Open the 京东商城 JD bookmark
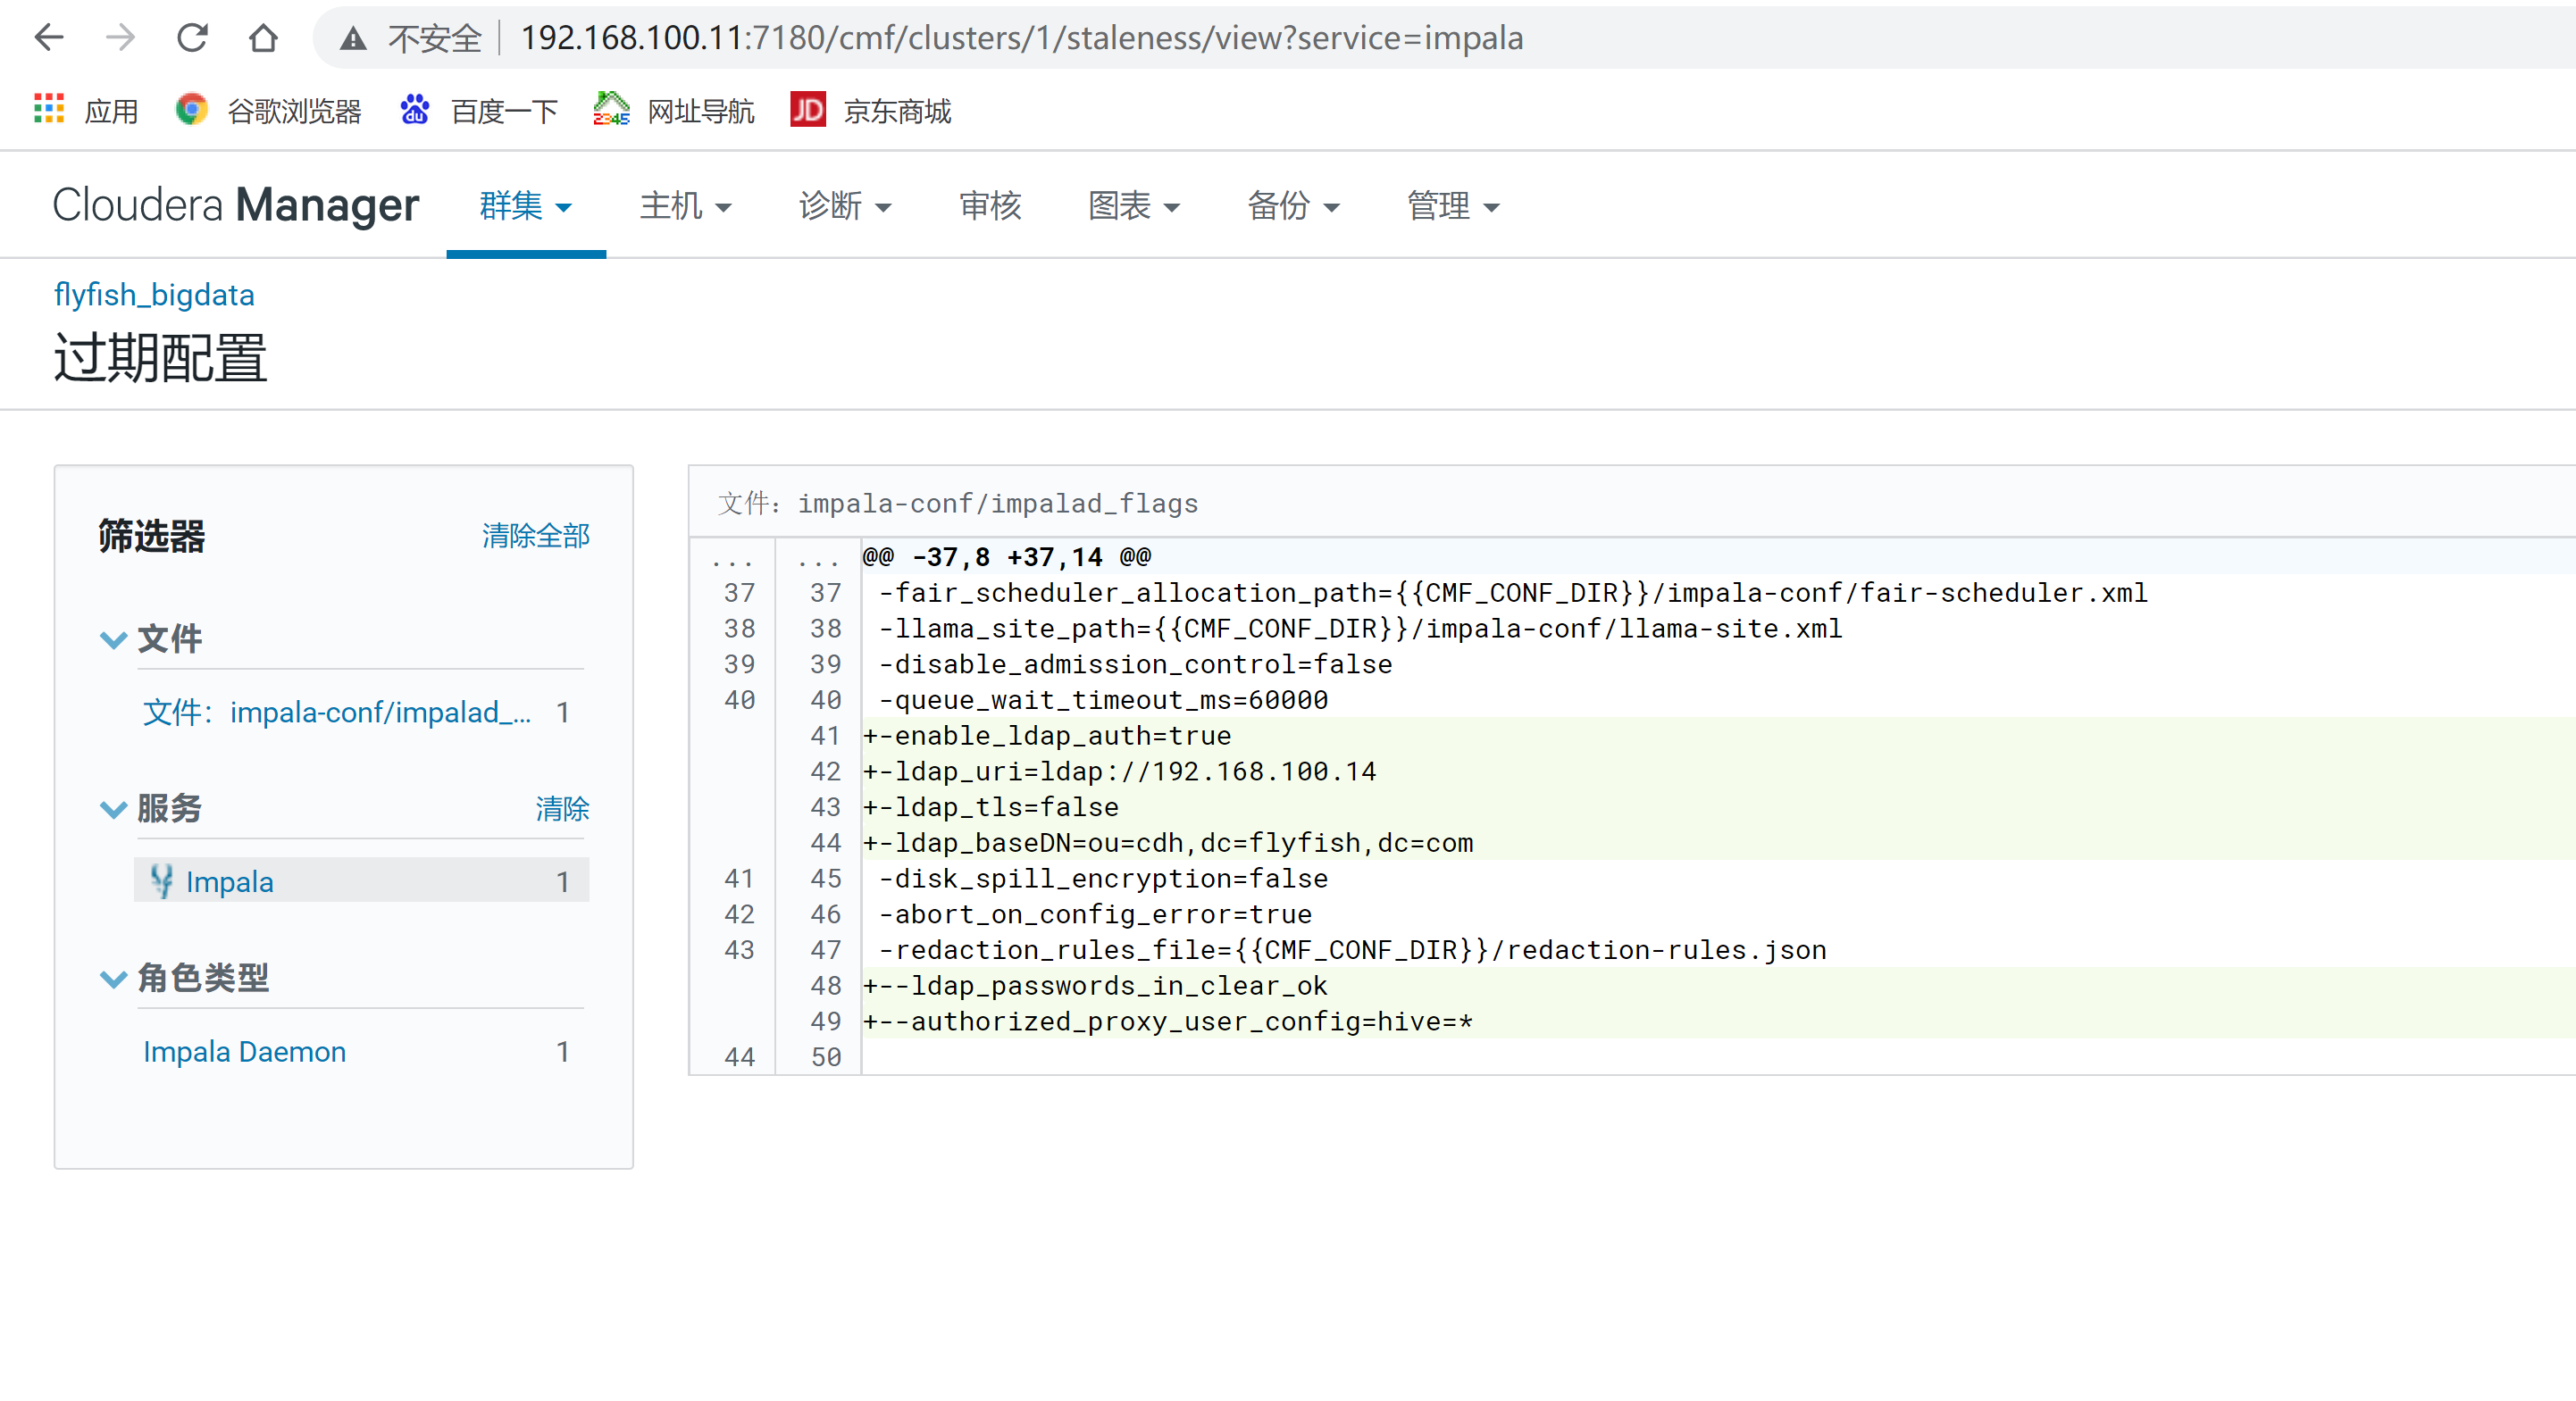The width and height of the screenshot is (2576, 1401). (870, 110)
